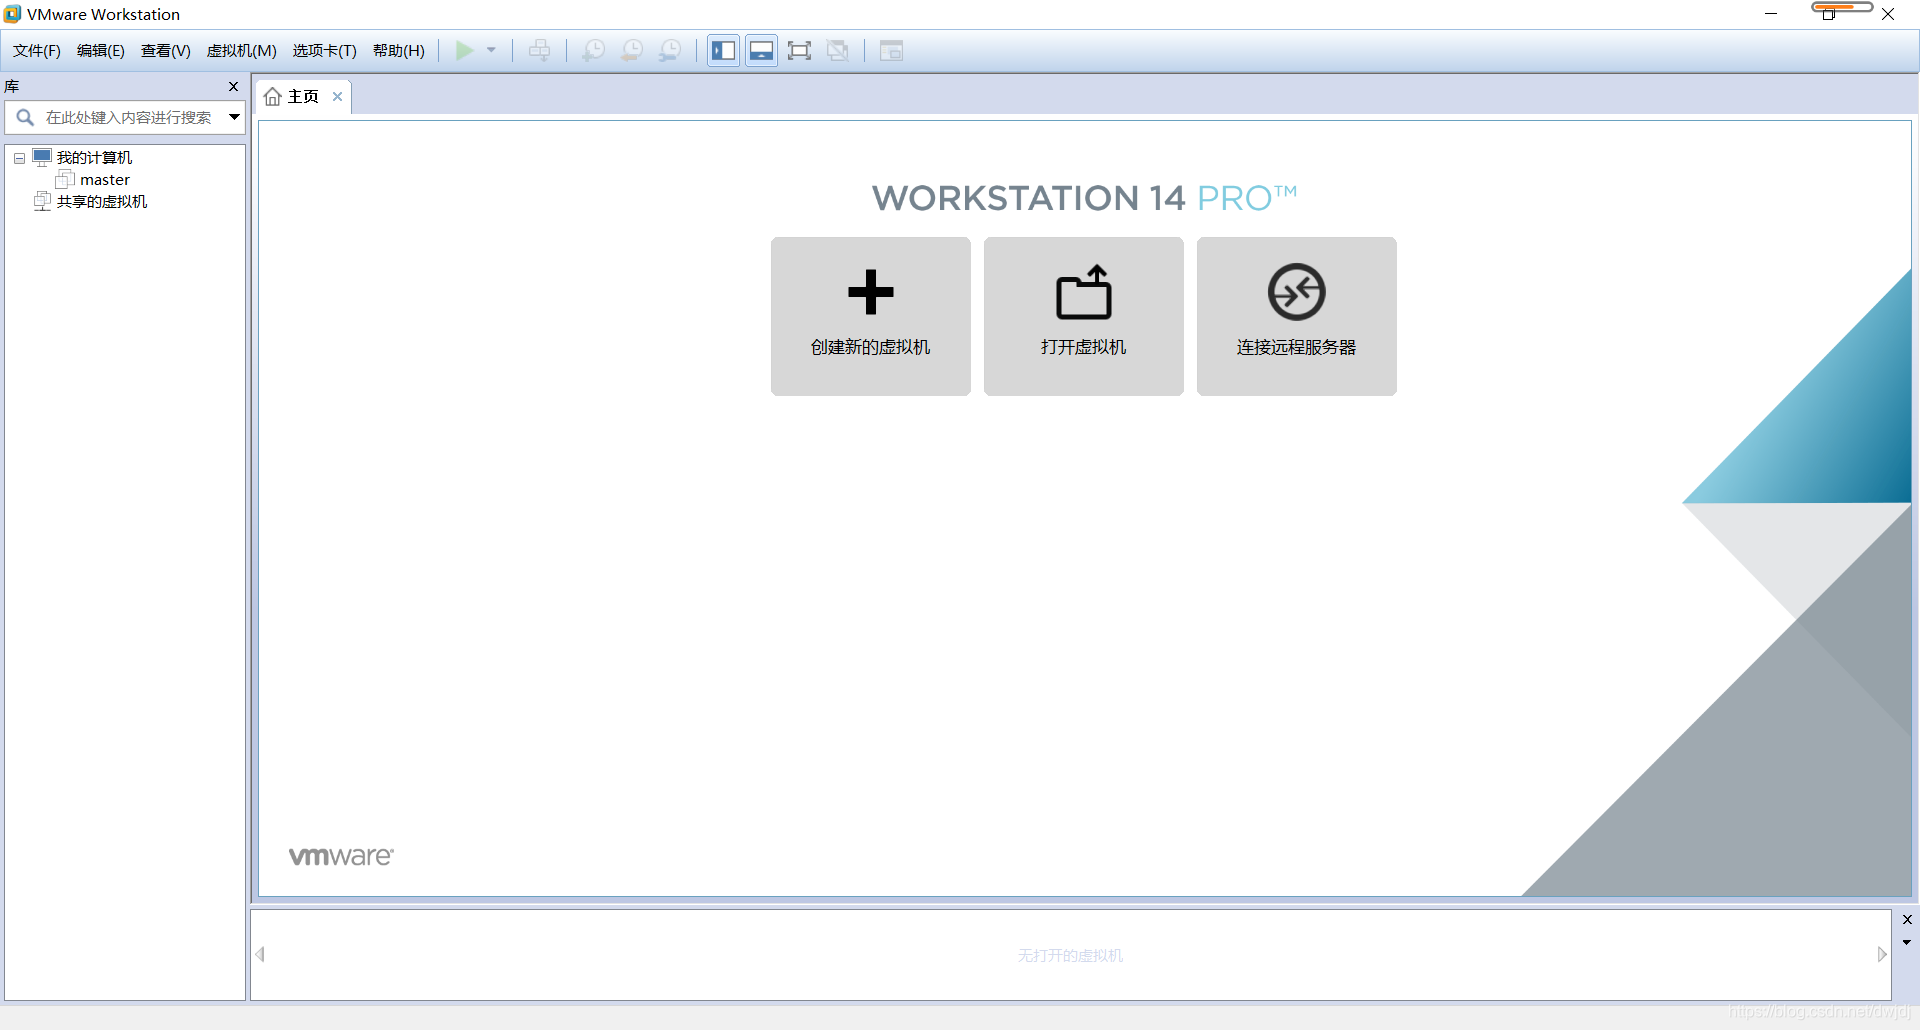Click the search magnifier icon
This screenshot has height=1030, width=1920.
point(25,117)
